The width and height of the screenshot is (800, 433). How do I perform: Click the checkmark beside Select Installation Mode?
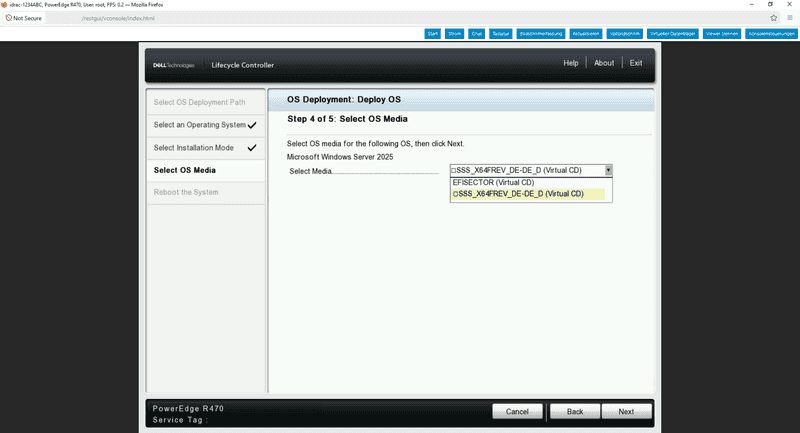252,148
